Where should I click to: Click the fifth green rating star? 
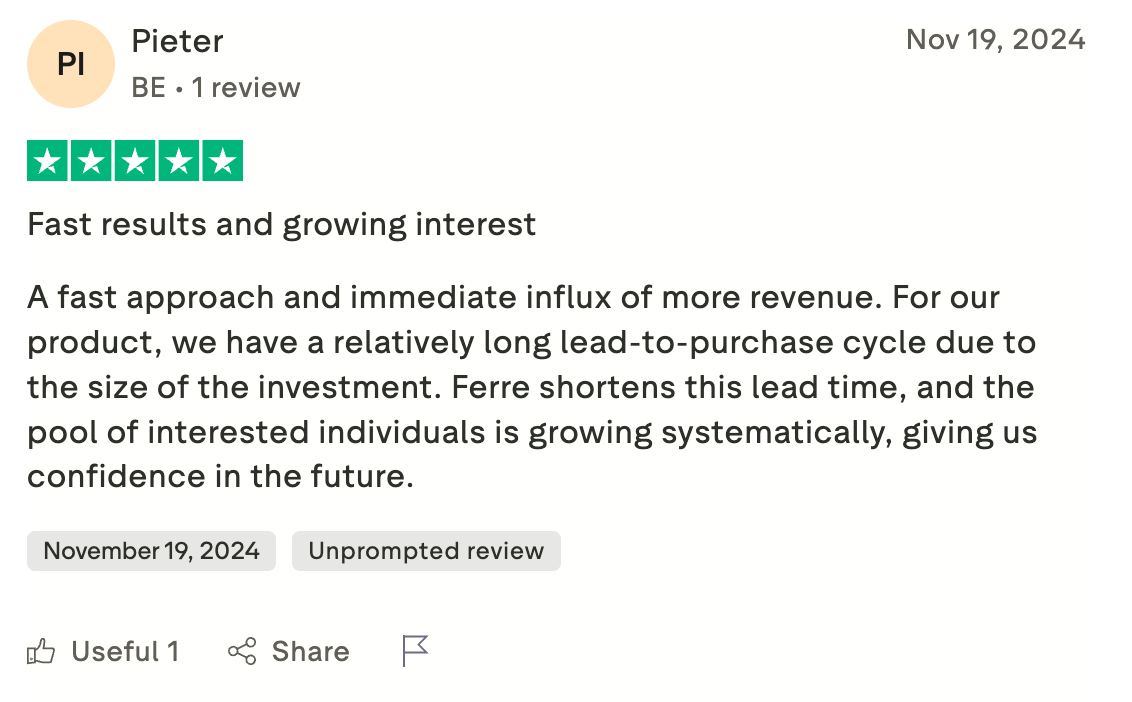pos(222,160)
